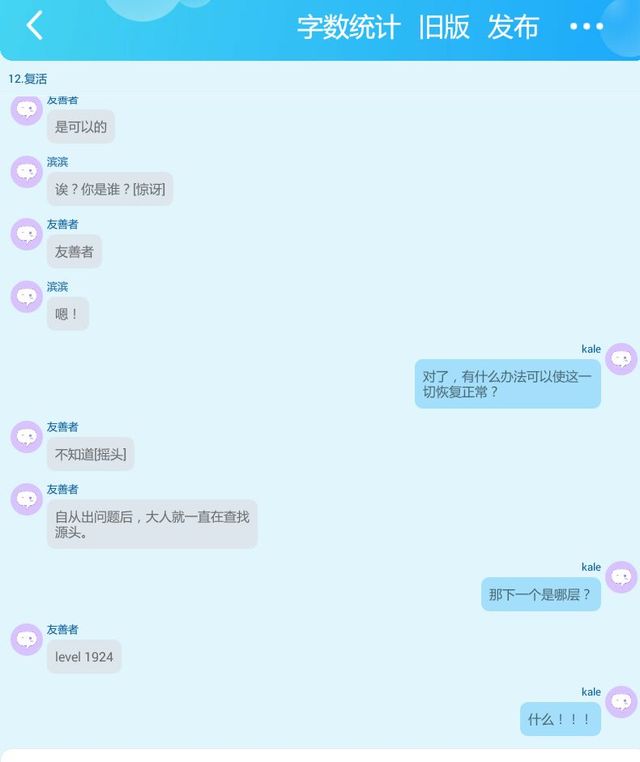
Task: Select the 诶?你是谁?[惊讶] message bubble
Action: point(110,189)
